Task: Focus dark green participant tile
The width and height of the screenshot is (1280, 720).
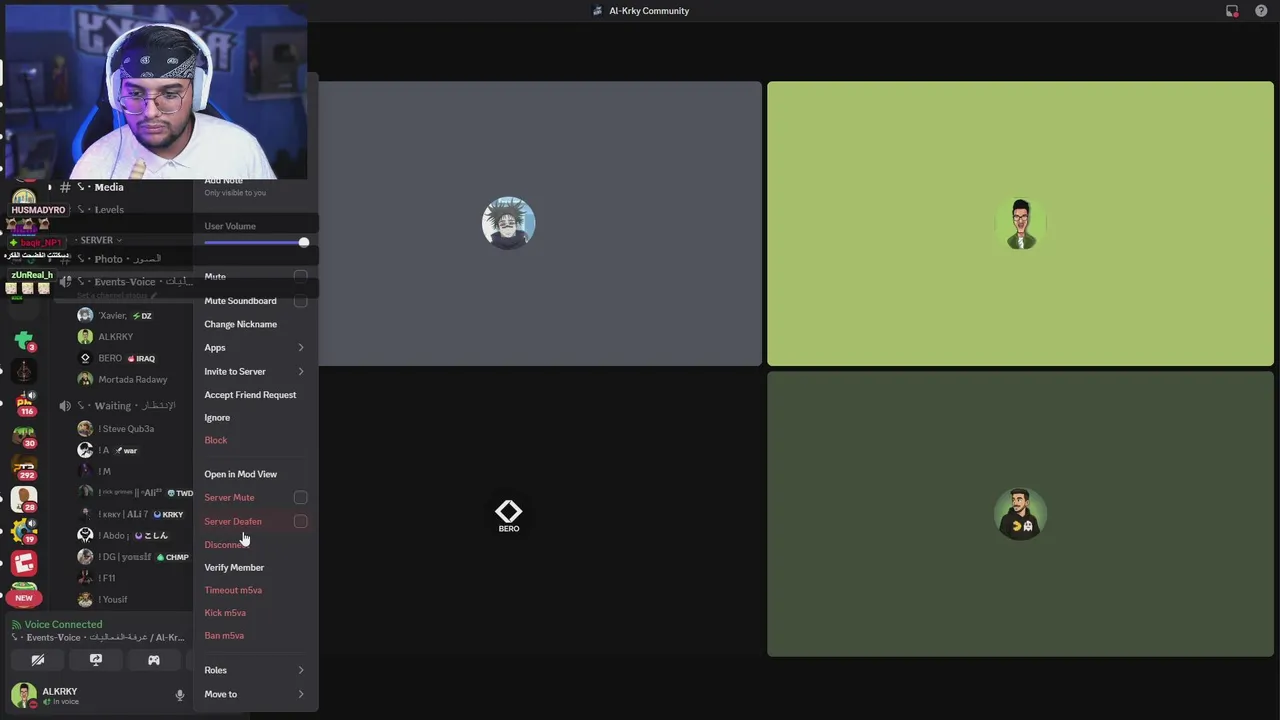Action: [1020, 514]
